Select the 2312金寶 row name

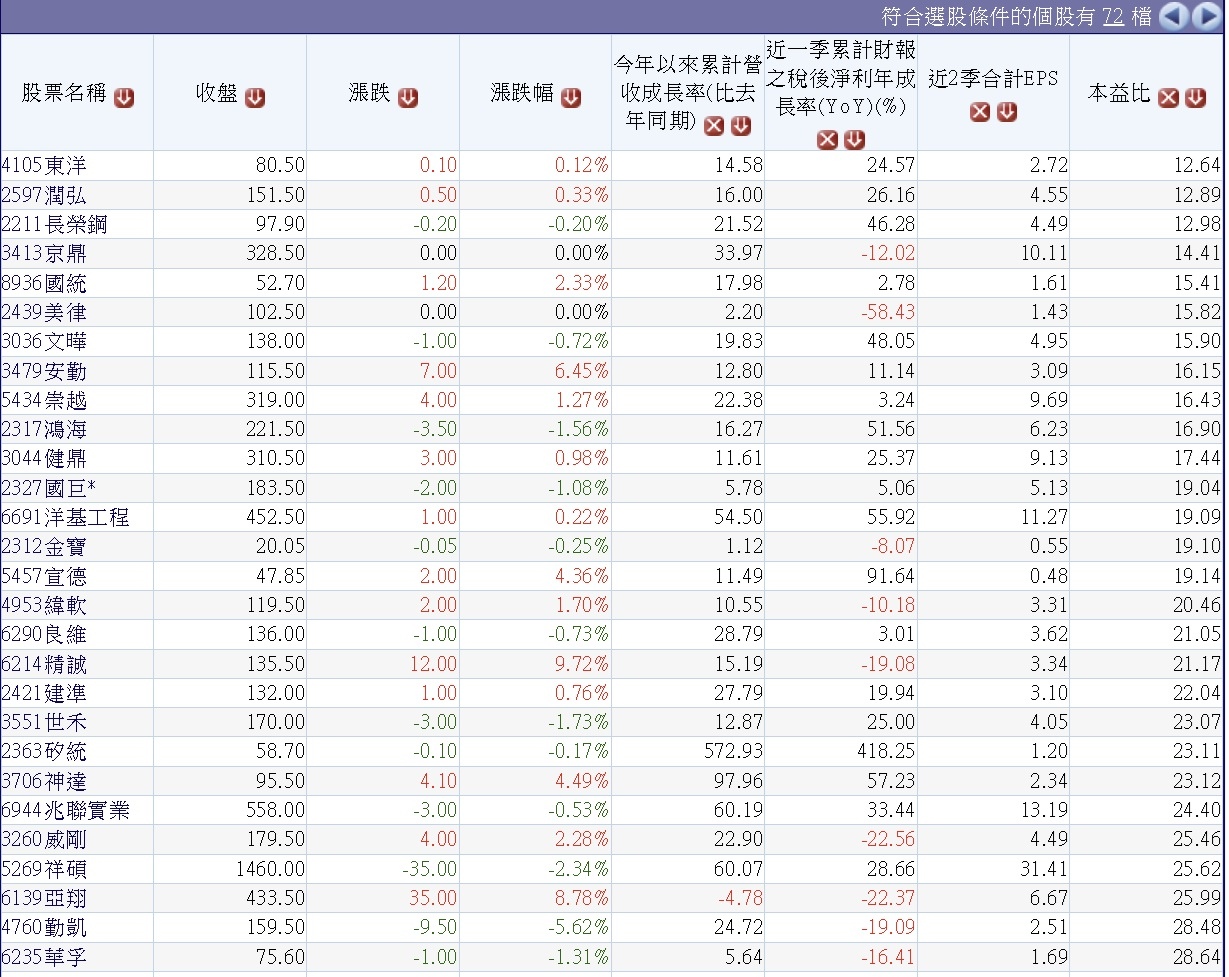[x=44, y=546]
